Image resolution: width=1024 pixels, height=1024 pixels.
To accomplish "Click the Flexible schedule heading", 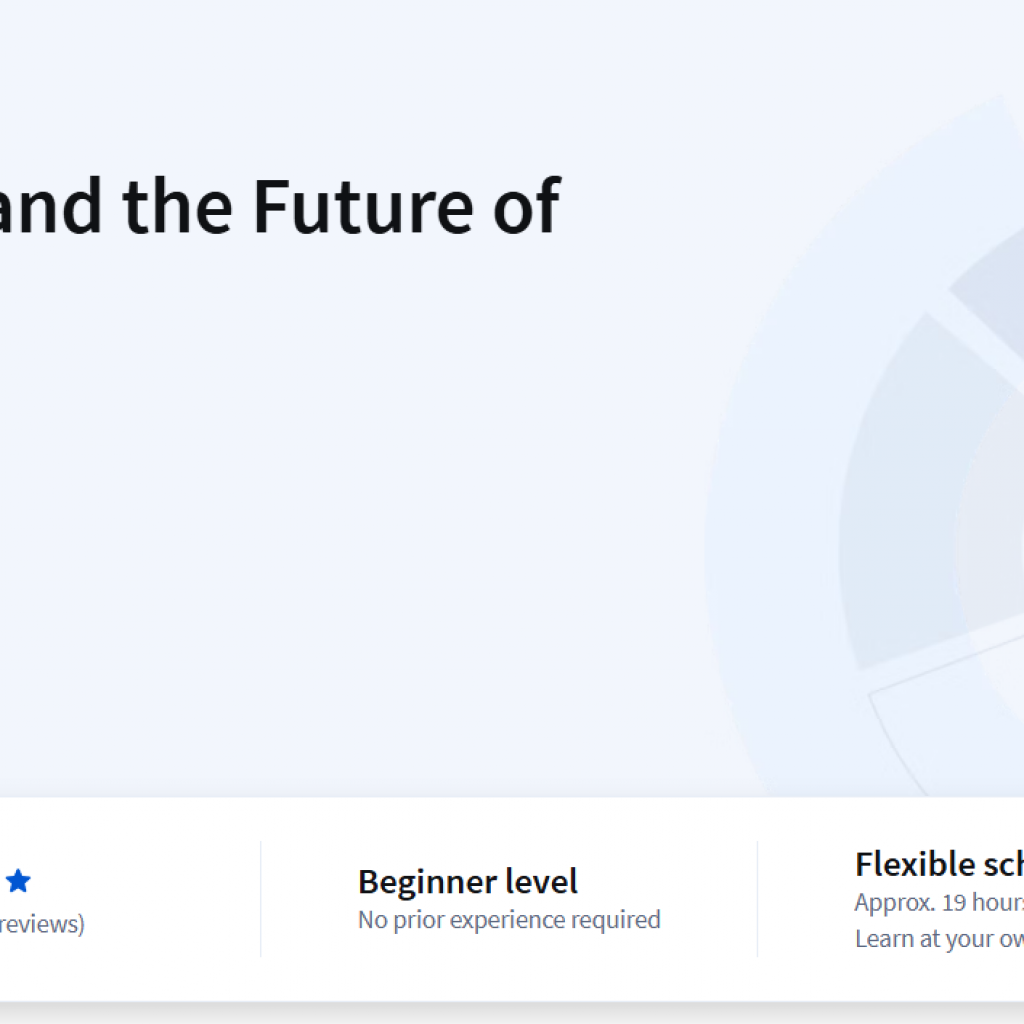I will [x=938, y=864].
